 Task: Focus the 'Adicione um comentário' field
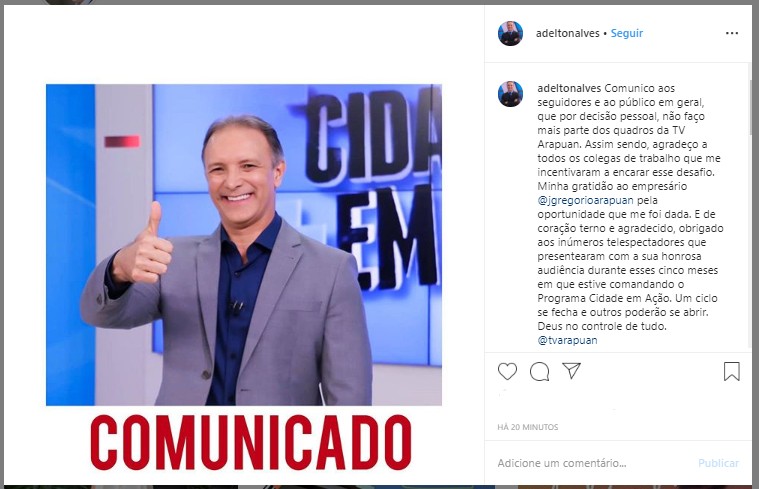pos(593,463)
